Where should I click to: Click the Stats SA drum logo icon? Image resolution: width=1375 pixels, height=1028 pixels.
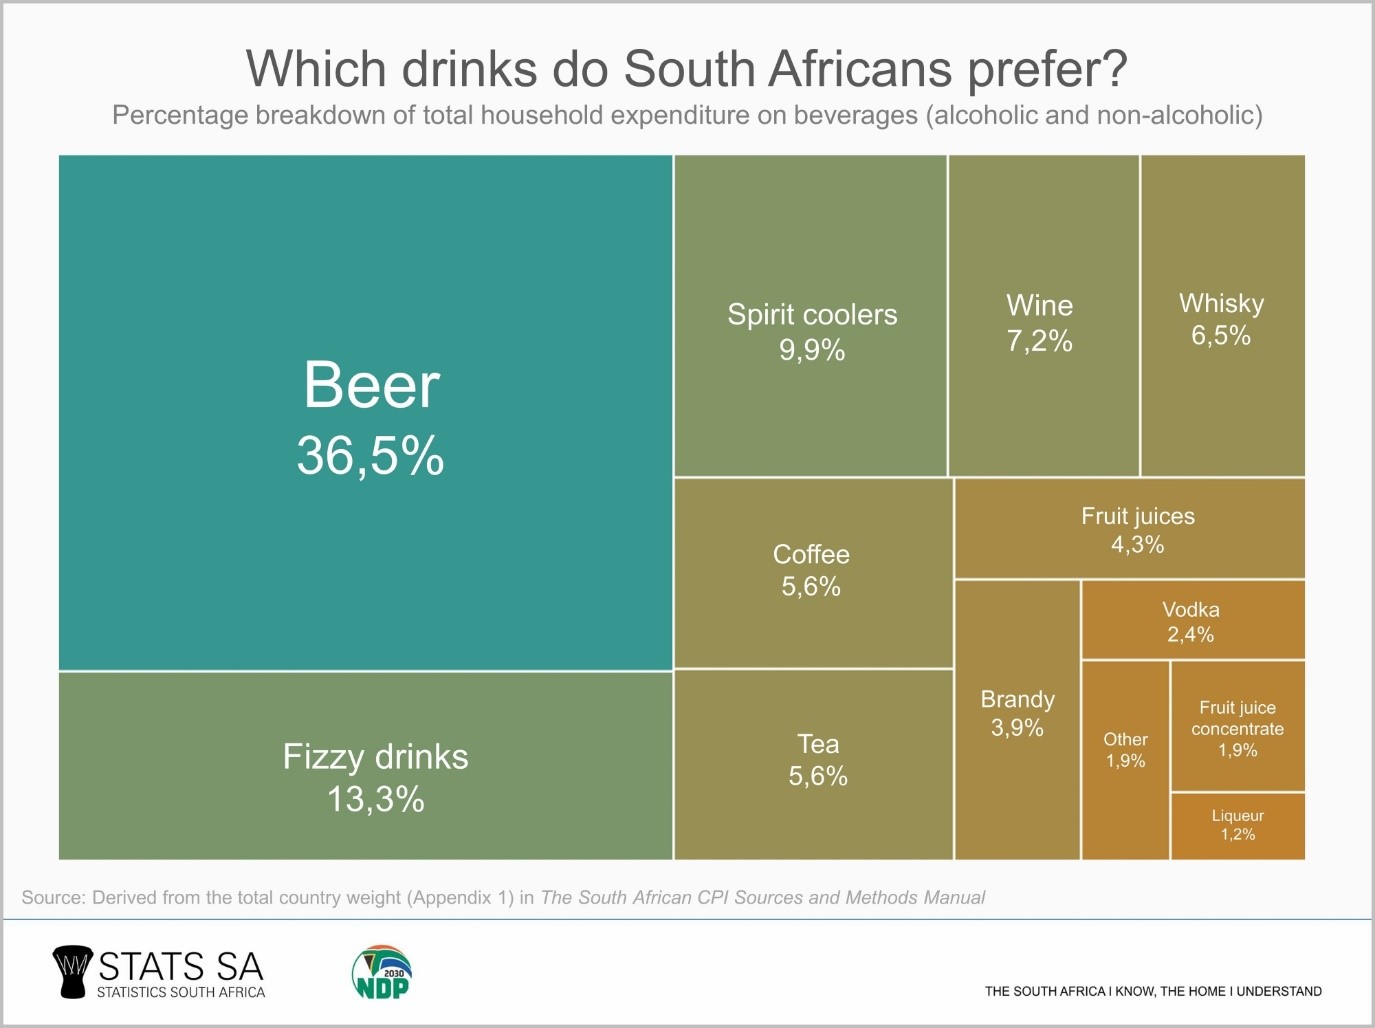point(72,972)
